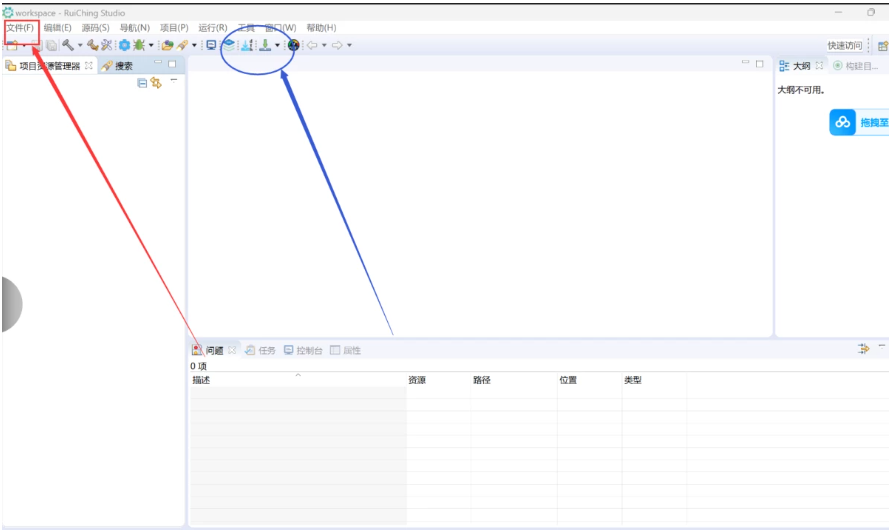This screenshot has width=895, height=530.
Task: Click the problems panel filter icon
Action: (x=864, y=349)
